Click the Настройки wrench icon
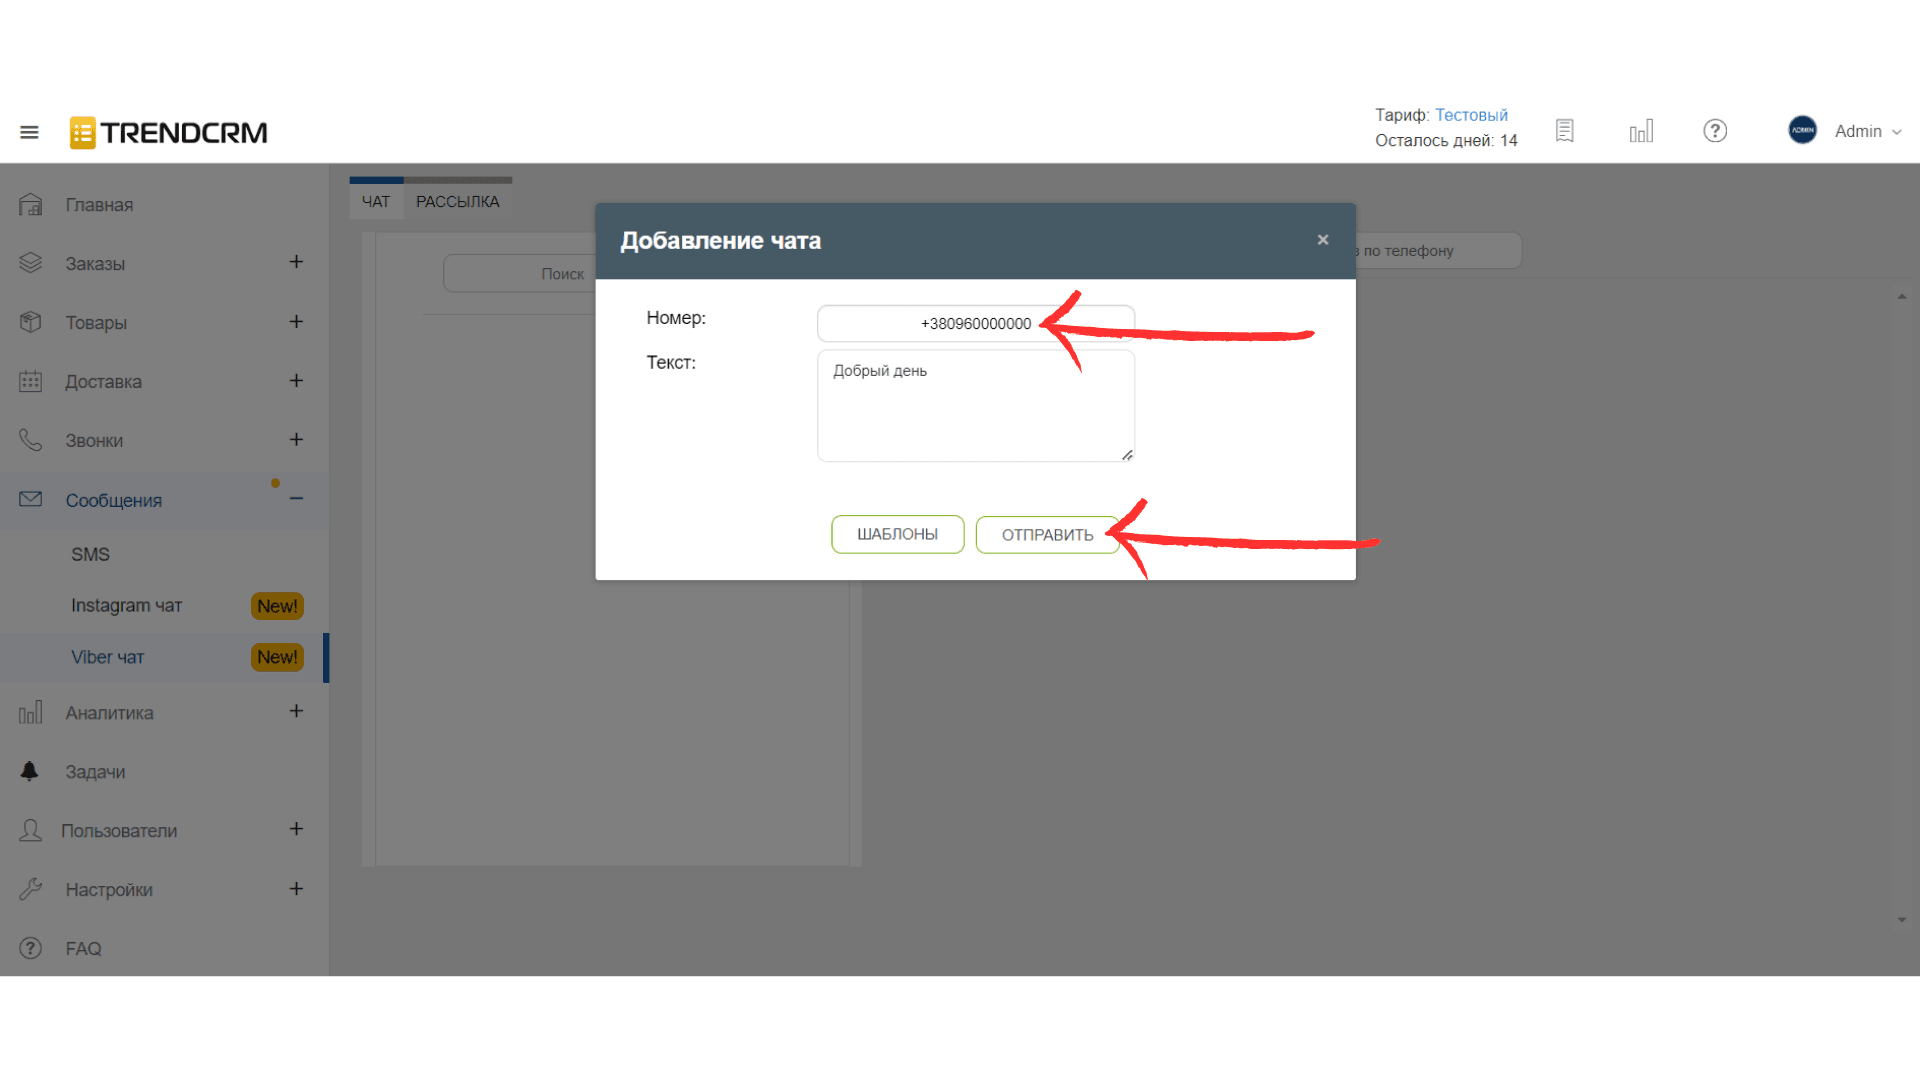The width and height of the screenshot is (1920, 1080). coord(31,889)
